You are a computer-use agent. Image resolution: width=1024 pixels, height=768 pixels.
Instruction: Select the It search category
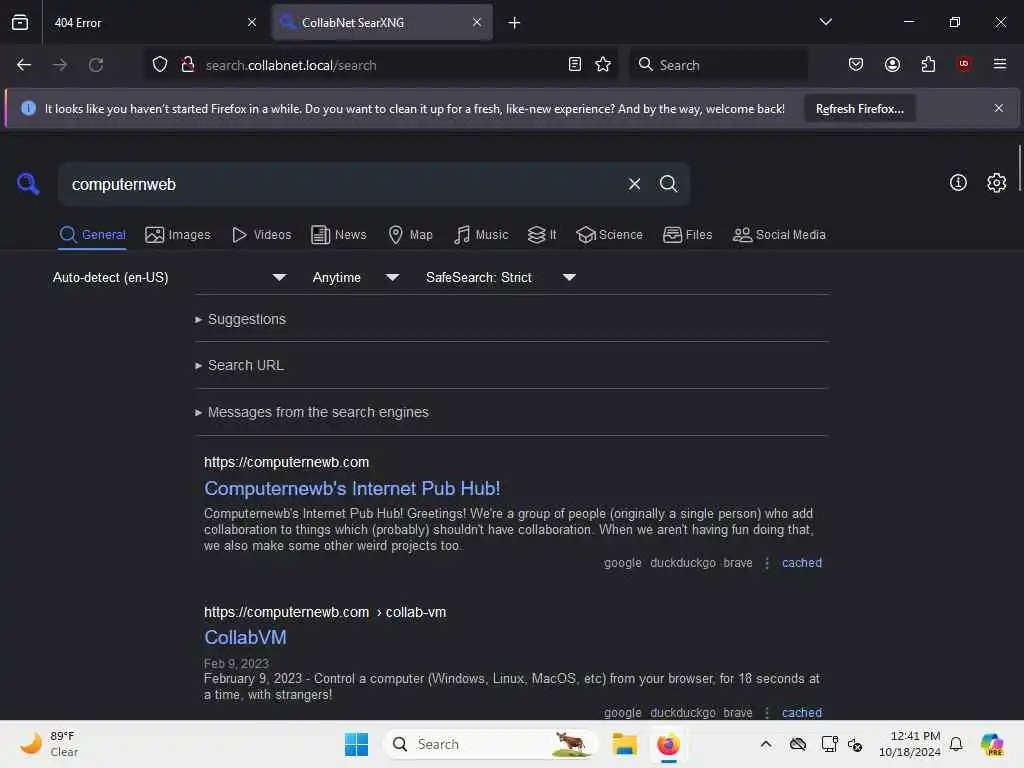(542, 234)
